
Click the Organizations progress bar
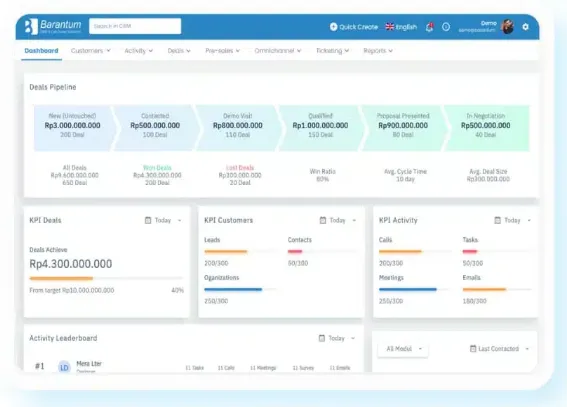click(x=240, y=289)
